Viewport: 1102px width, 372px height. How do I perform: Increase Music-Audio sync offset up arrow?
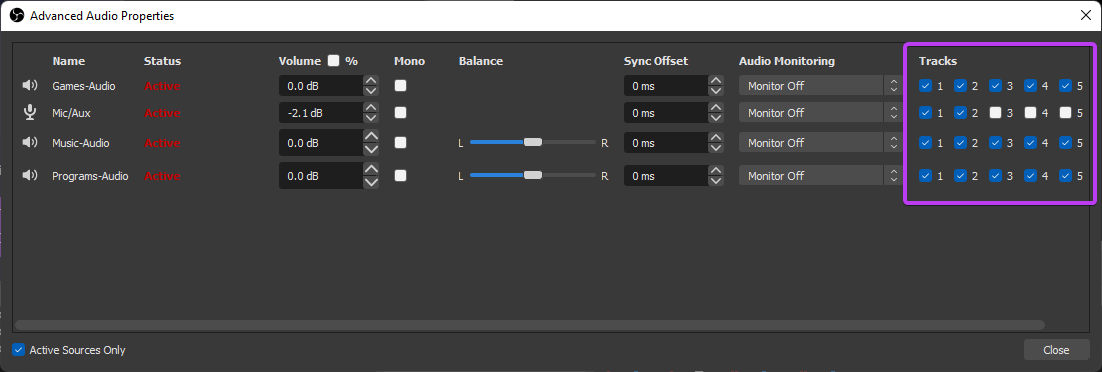click(715, 137)
